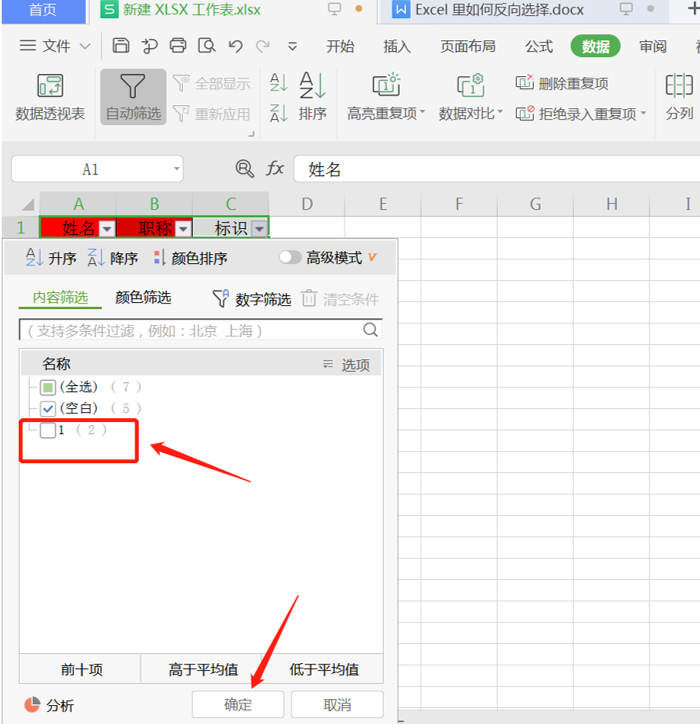The image size is (700, 724).
Task: Click the 数字筛选 number filter option
Action: (252, 299)
